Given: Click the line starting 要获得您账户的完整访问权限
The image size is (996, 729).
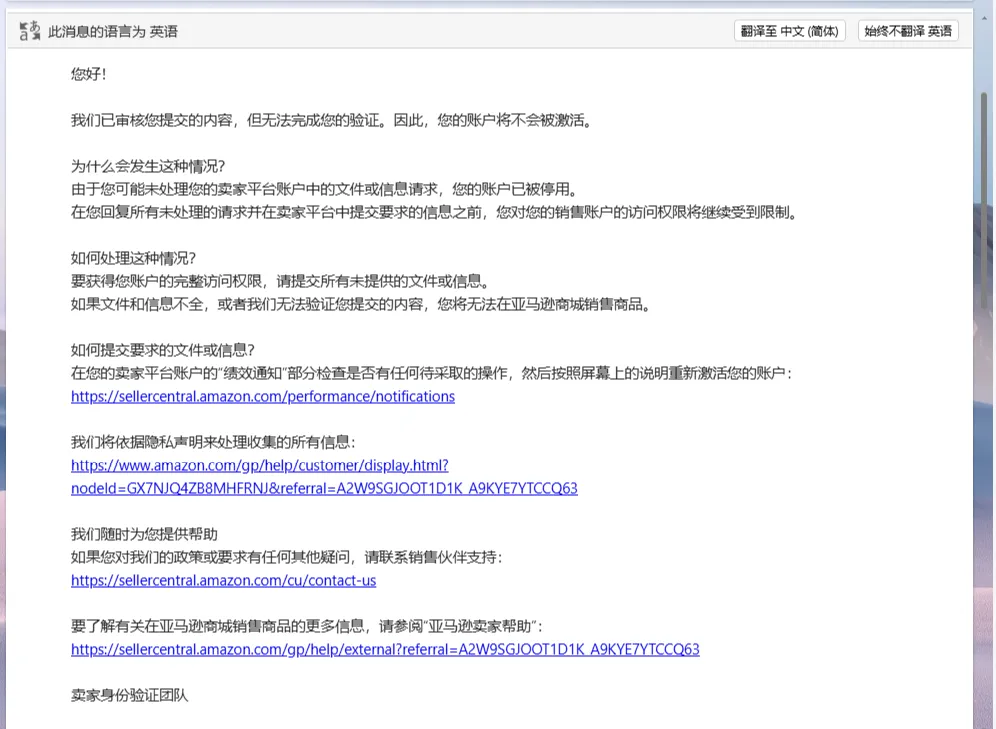Looking at the screenshot, I should point(280,281).
